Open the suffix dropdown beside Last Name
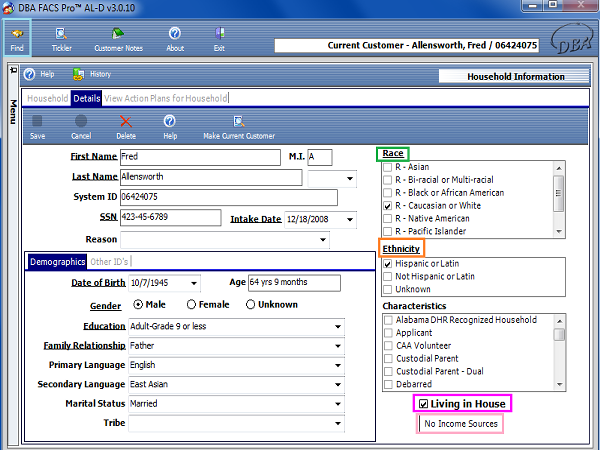This screenshot has height=450, width=600. click(x=350, y=179)
